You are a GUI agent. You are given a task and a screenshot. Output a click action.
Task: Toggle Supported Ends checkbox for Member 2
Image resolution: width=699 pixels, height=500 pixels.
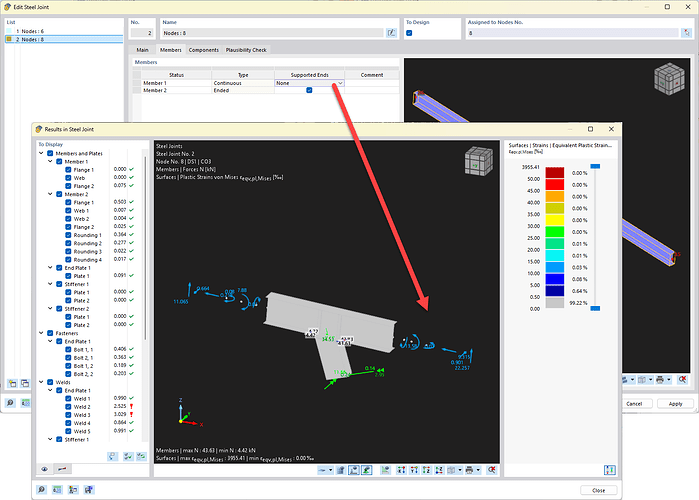point(309,90)
